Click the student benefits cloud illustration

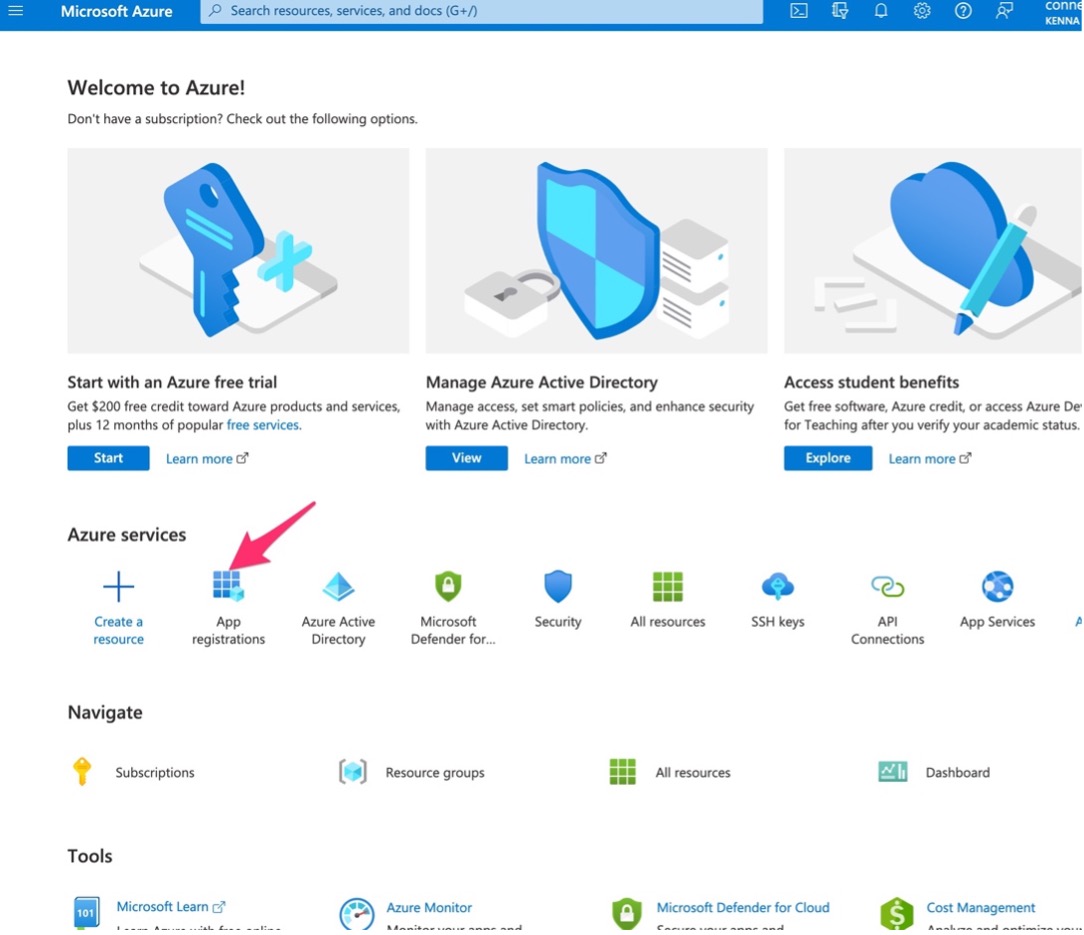pyautogui.click(x=933, y=250)
